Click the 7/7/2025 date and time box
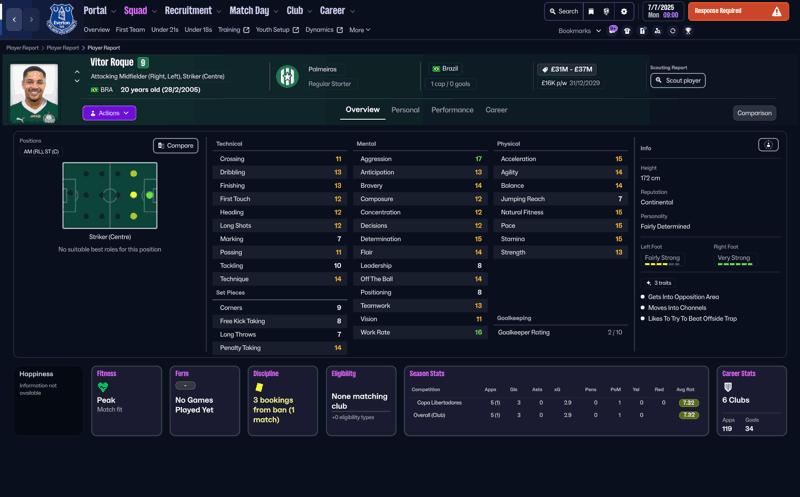 click(x=663, y=11)
